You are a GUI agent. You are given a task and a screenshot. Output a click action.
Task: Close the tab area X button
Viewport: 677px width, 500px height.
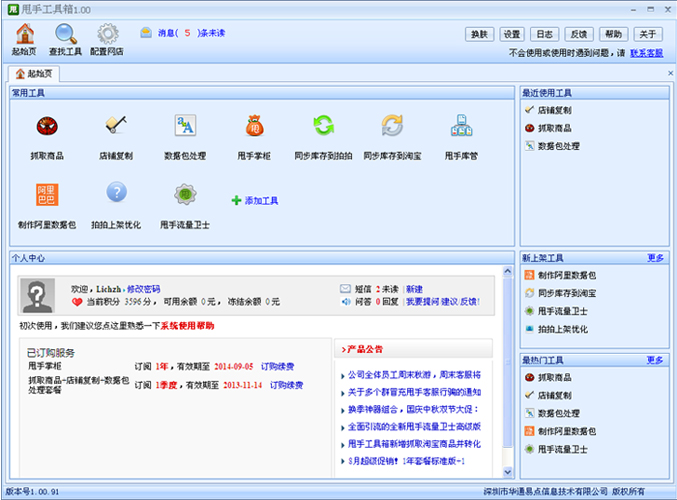click(x=670, y=73)
